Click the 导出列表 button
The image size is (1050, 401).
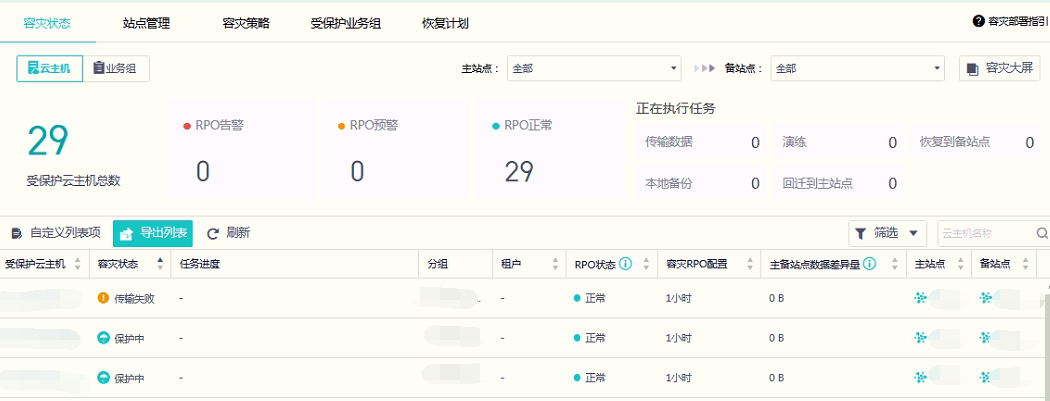[x=153, y=233]
